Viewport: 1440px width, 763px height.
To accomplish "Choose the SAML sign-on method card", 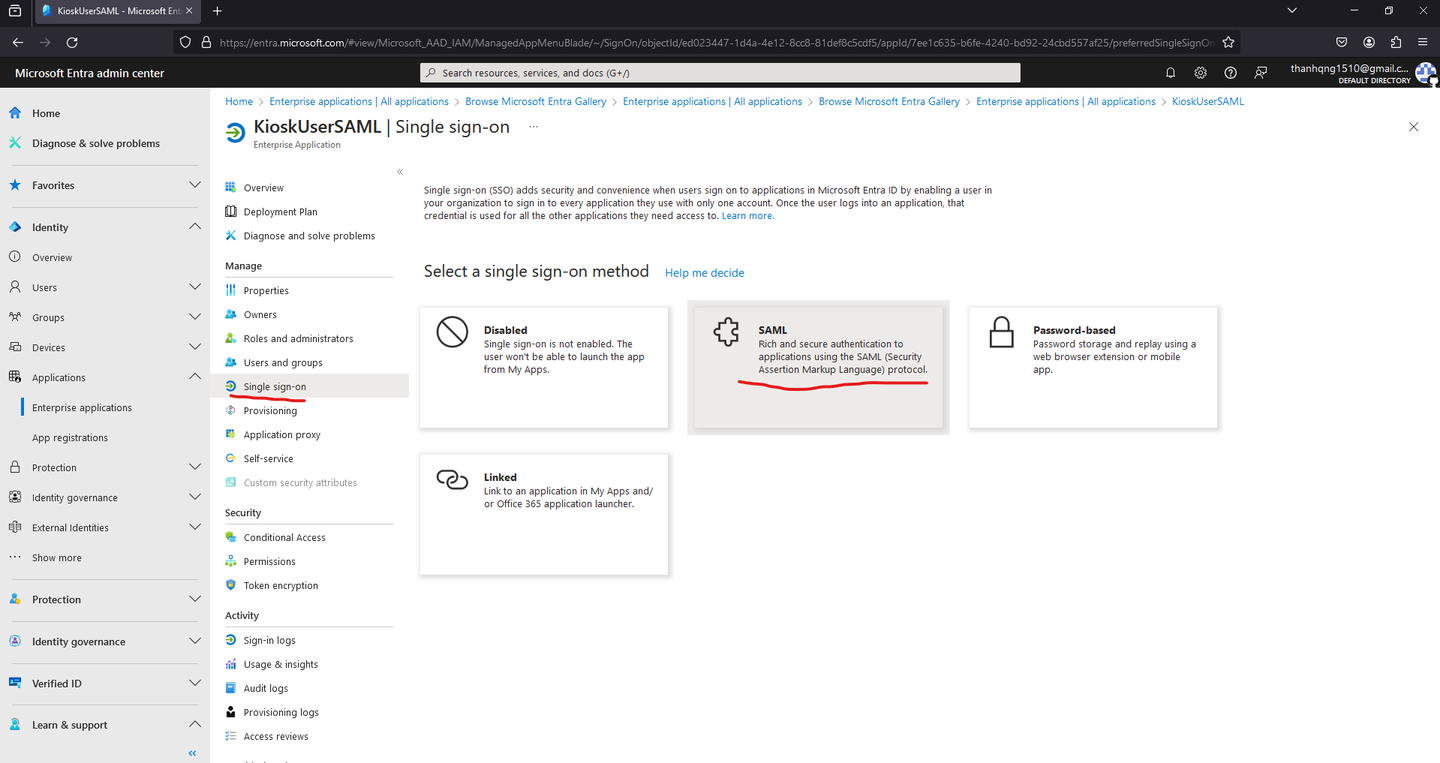I will 819,368.
